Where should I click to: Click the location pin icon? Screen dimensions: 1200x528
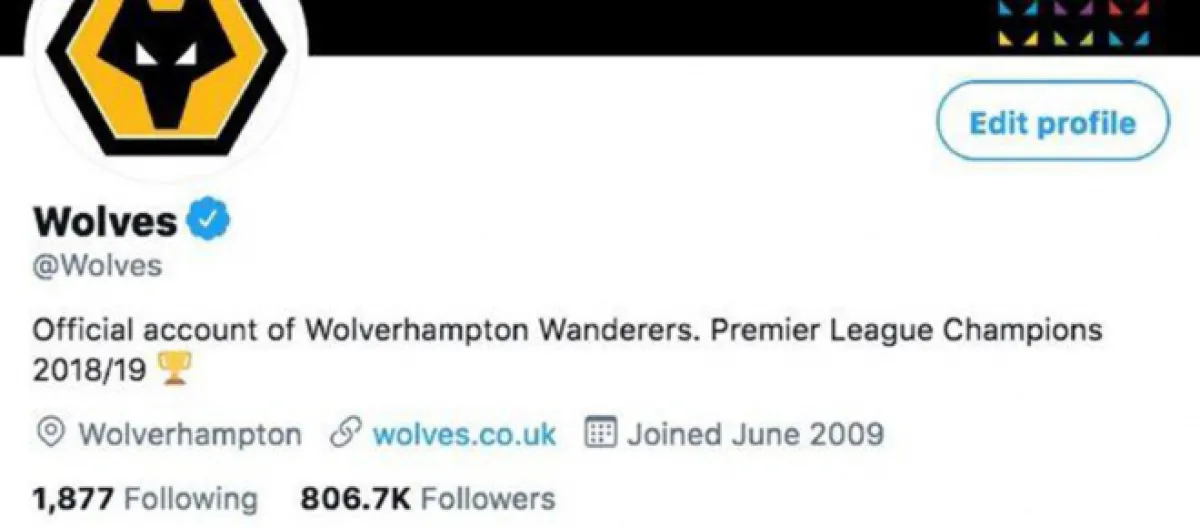(51, 435)
